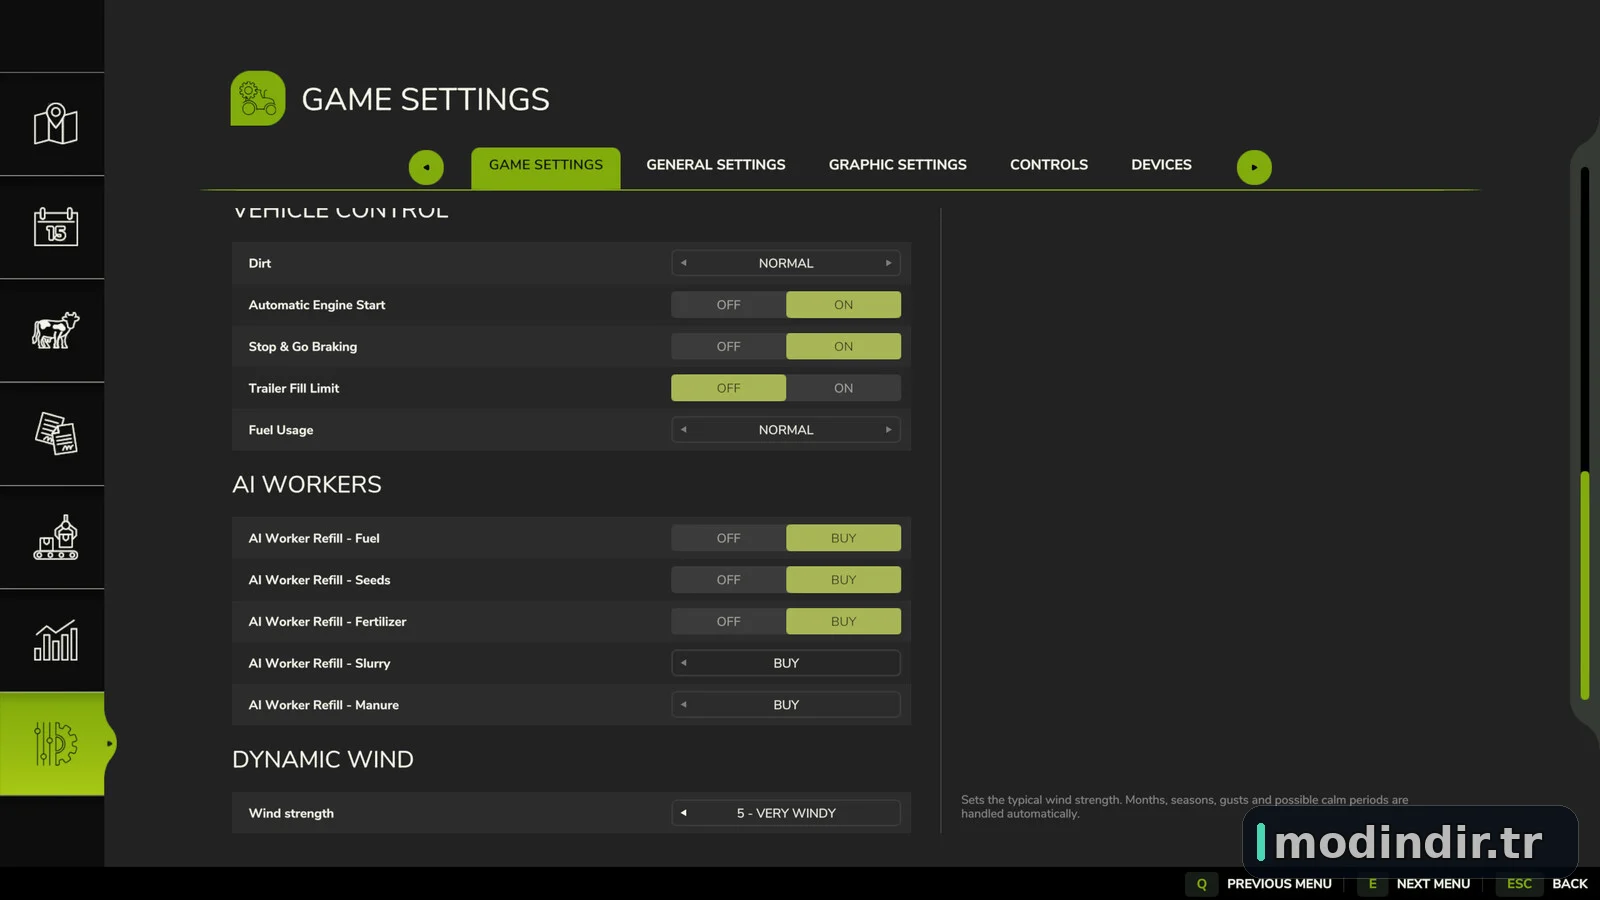The width and height of the screenshot is (1600, 900).
Task: Click the AI WORKERS section heading
Action: (307, 484)
